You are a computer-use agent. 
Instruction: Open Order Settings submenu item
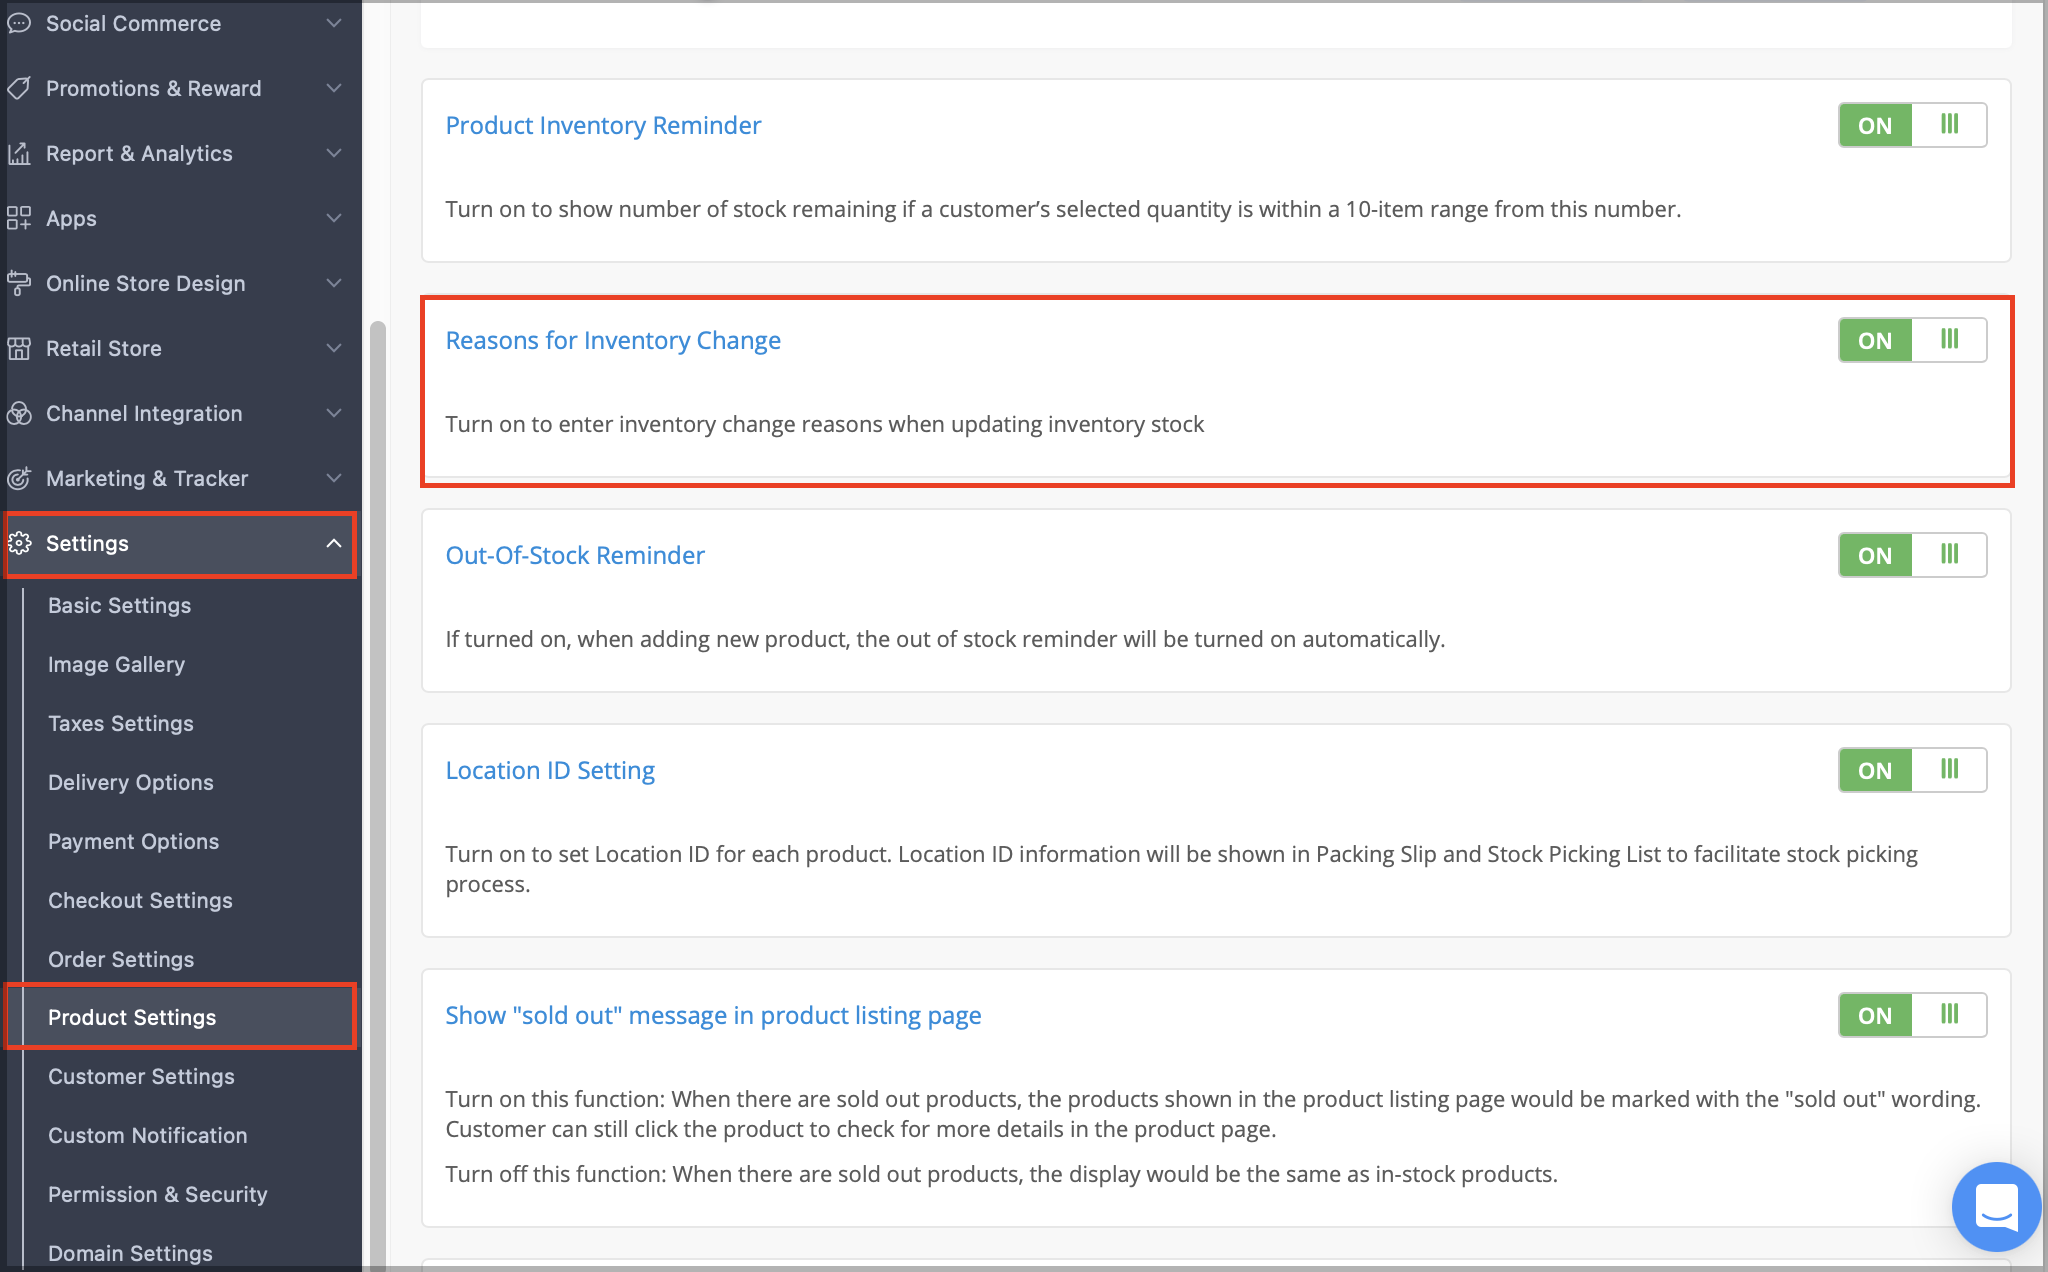(x=121, y=959)
